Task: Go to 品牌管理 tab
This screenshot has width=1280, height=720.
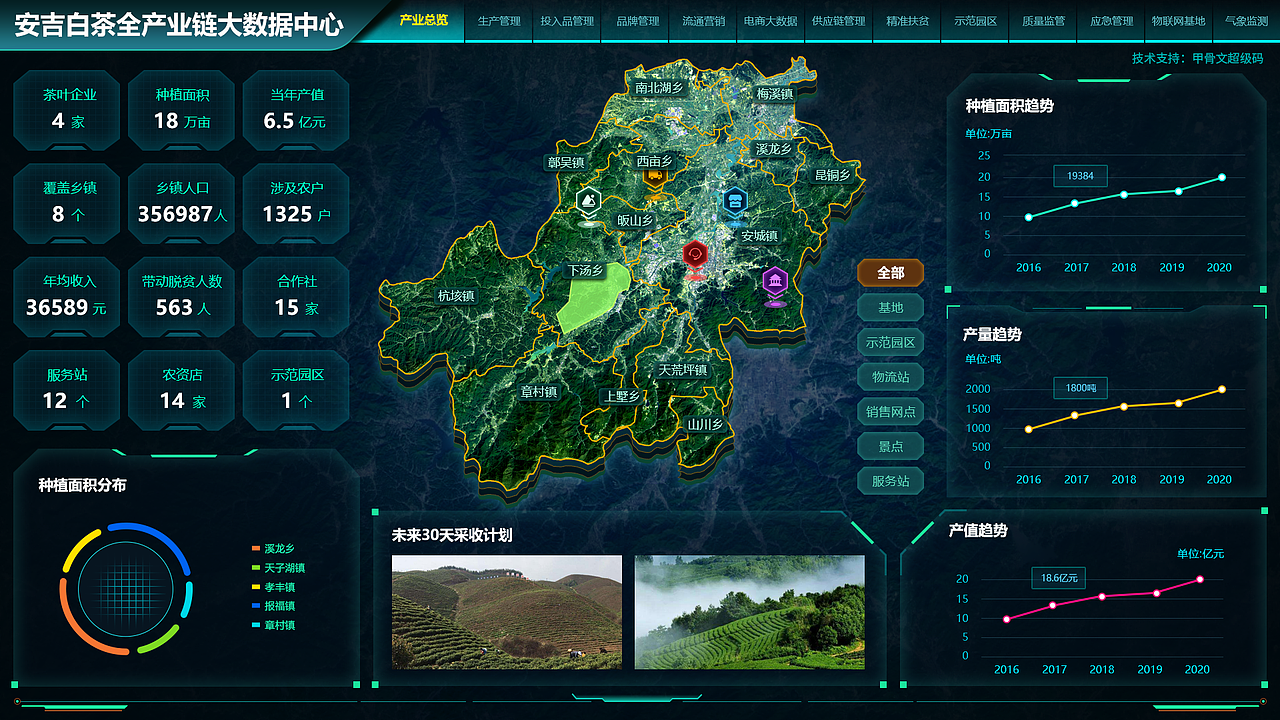Action: tap(636, 21)
